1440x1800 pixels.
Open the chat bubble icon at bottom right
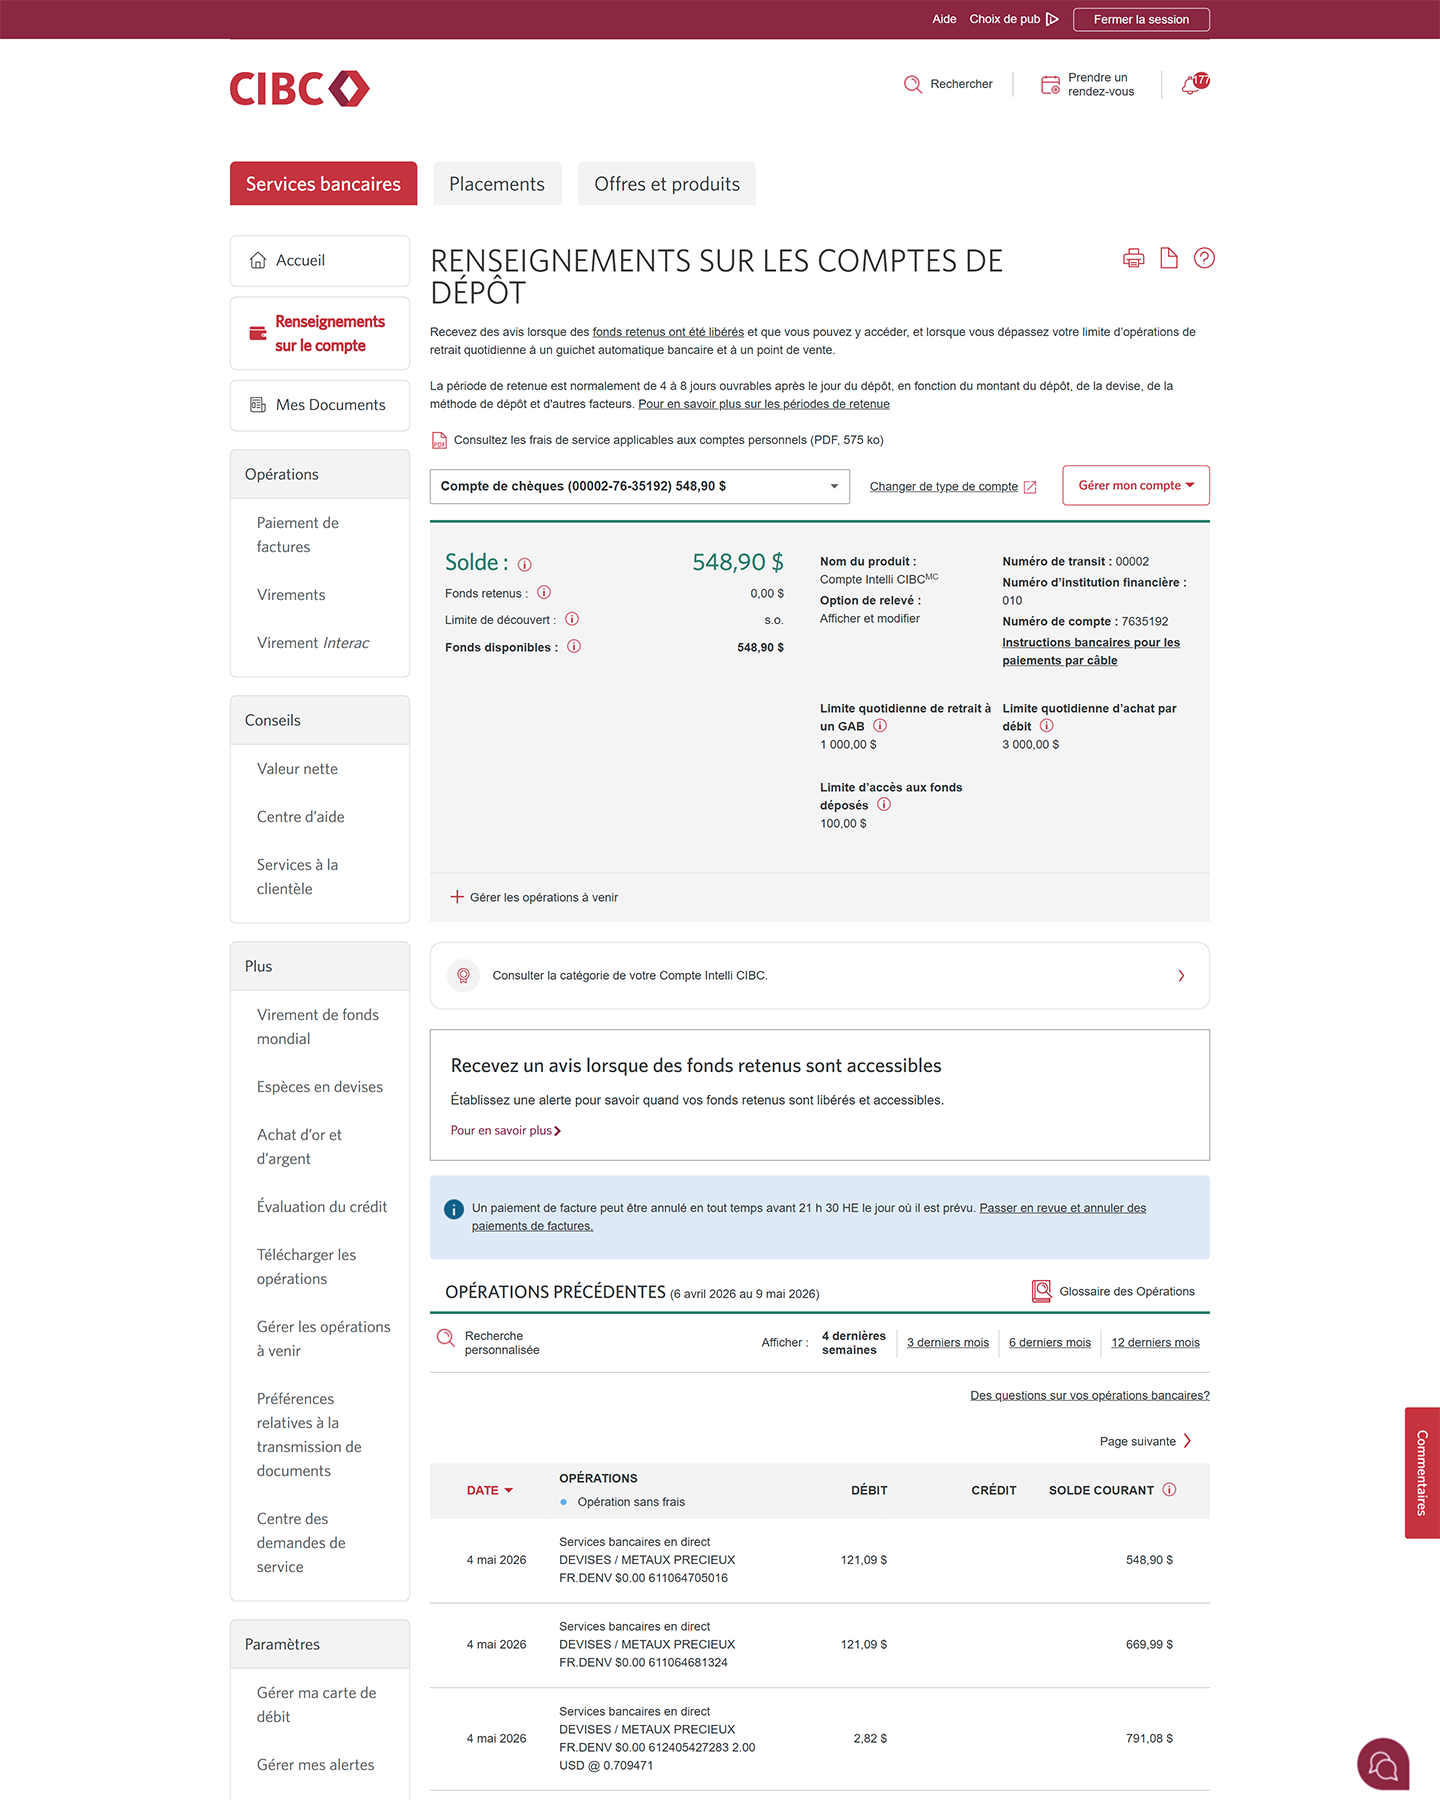[1383, 1764]
